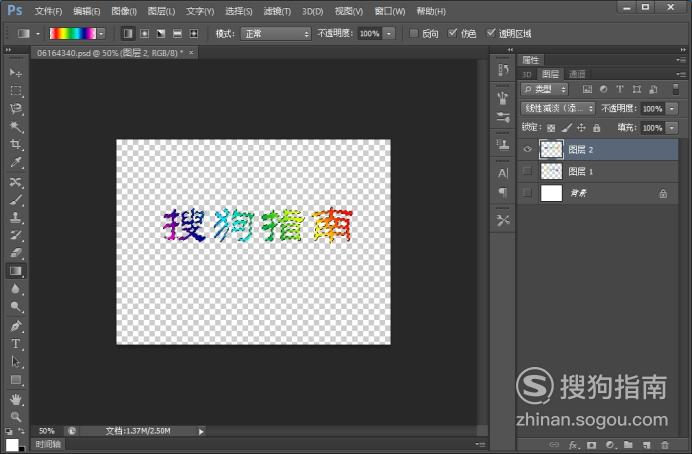Select the Path Selection tool

tap(16, 362)
